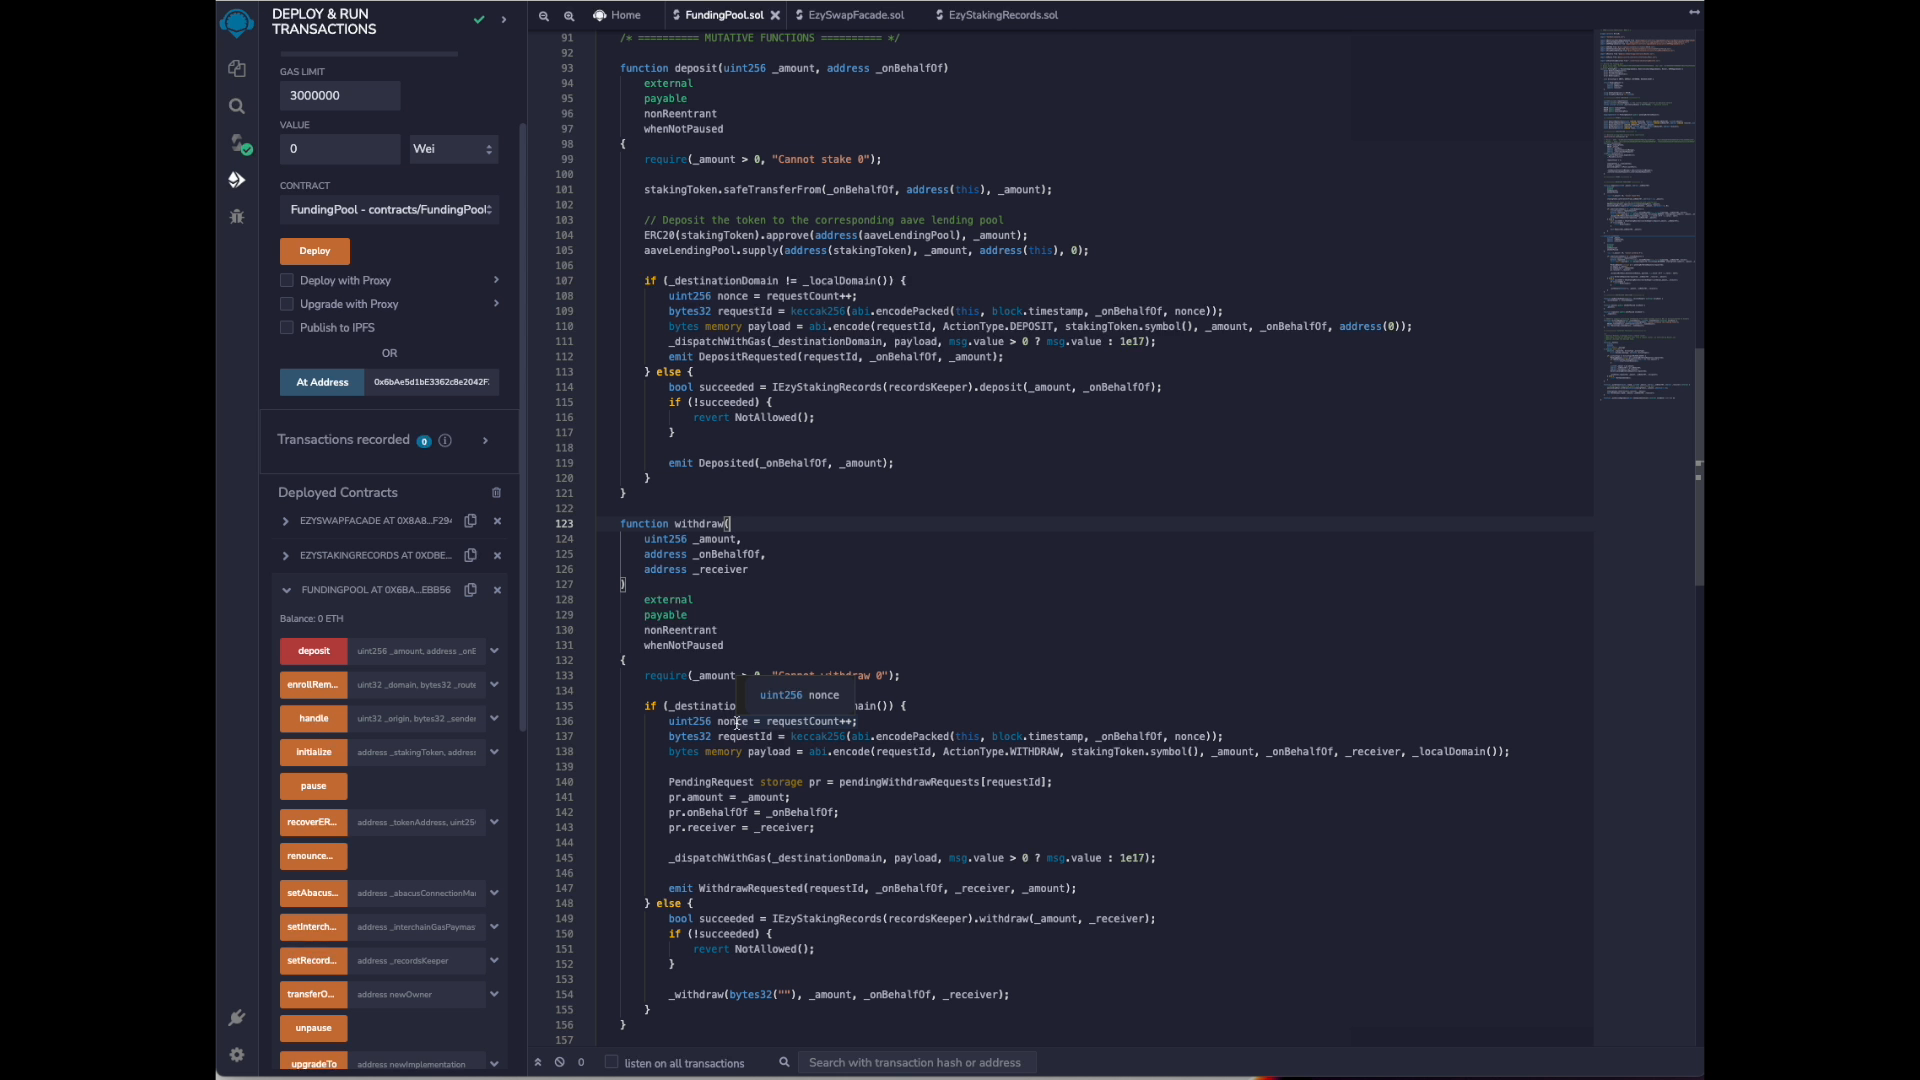Remove the EZYSTAKINGRECORDS deployed contract
This screenshot has width=1920, height=1080.
(x=497, y=555)
